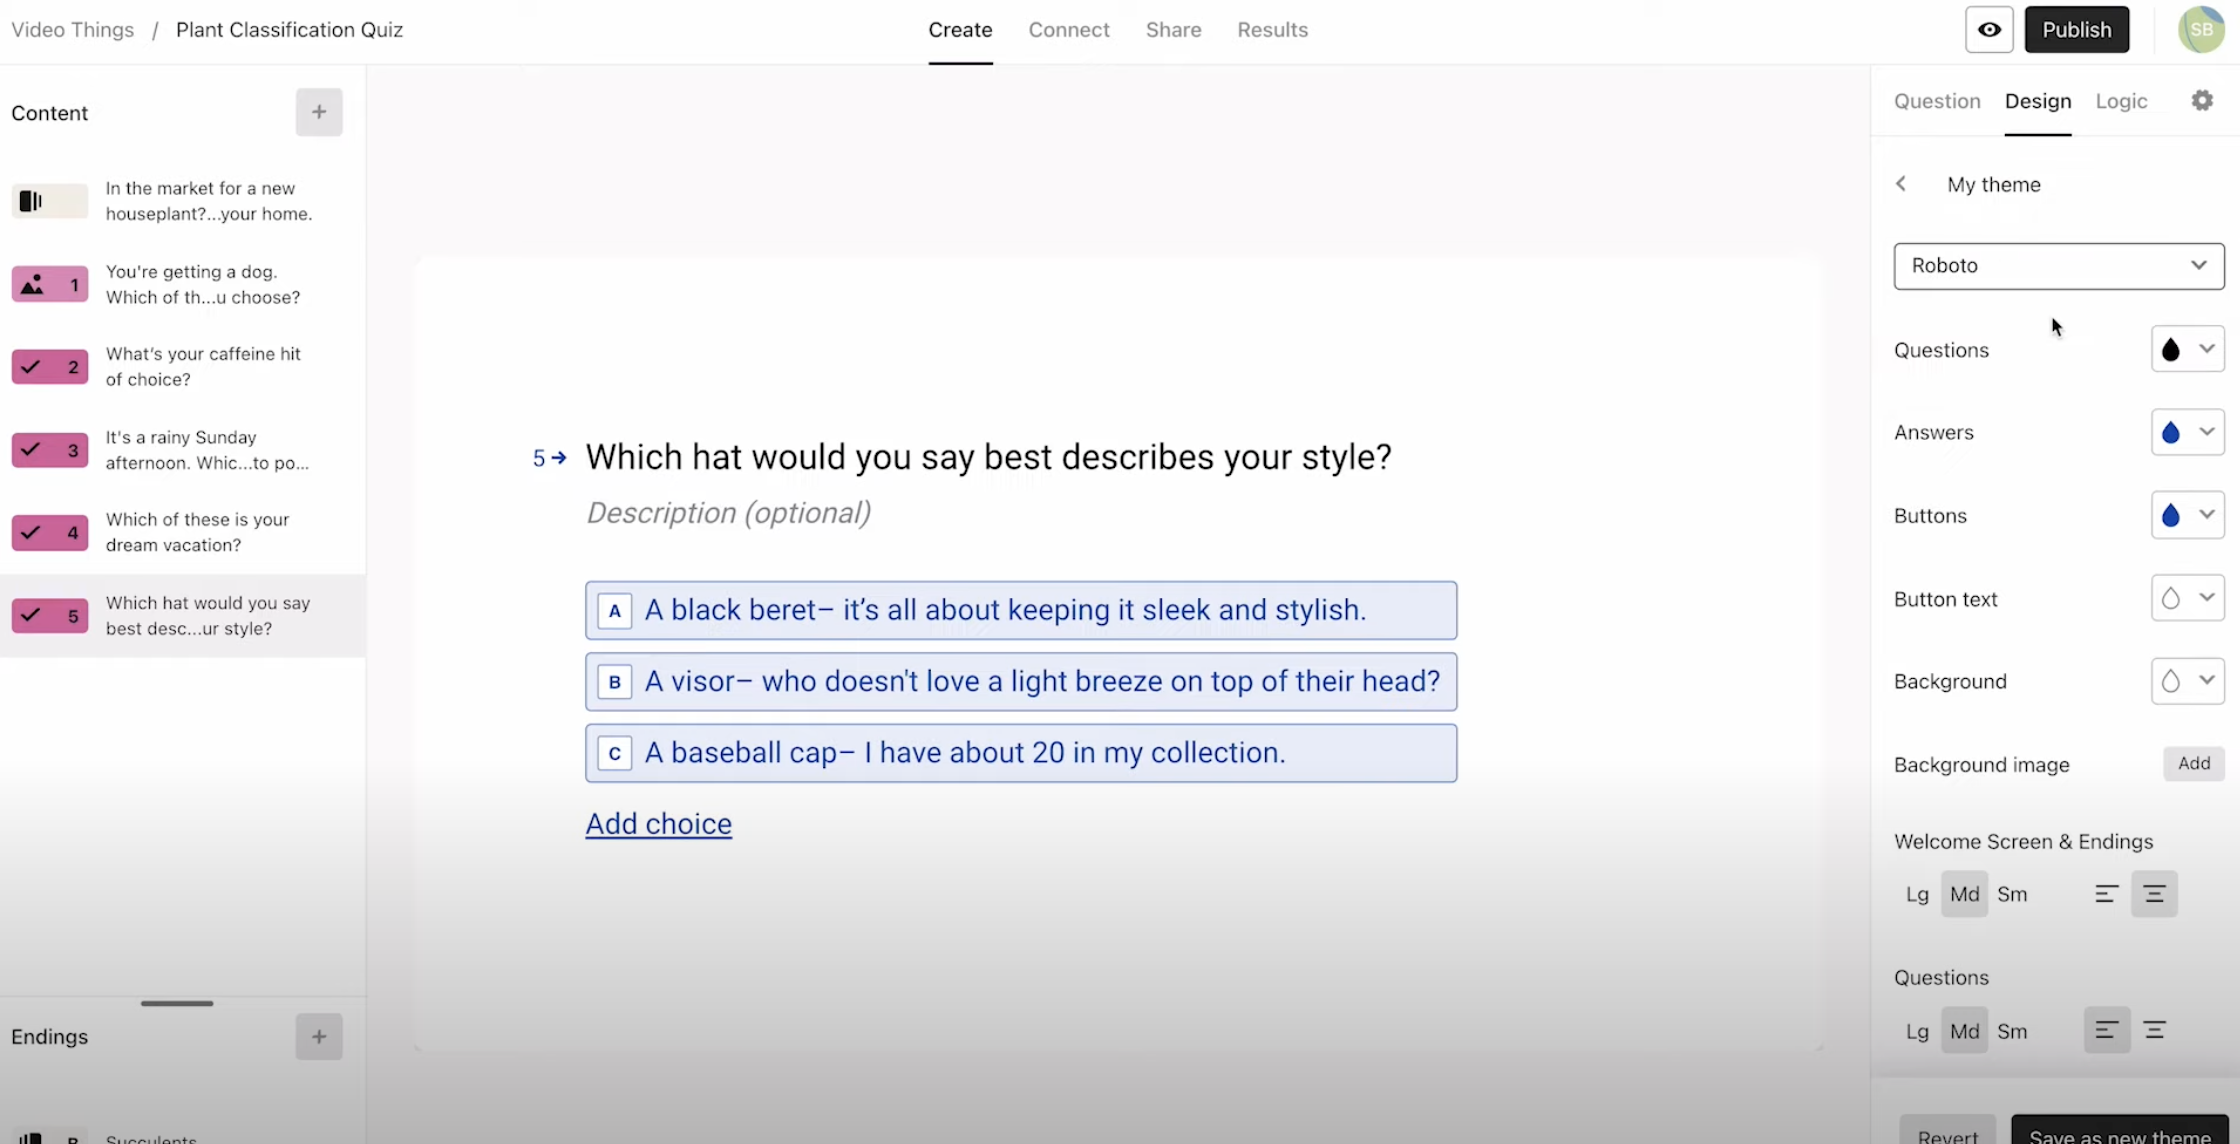Expand the Answers color dropdown
Viewport: 2240px width, 1144px height.
[2208, 432]
